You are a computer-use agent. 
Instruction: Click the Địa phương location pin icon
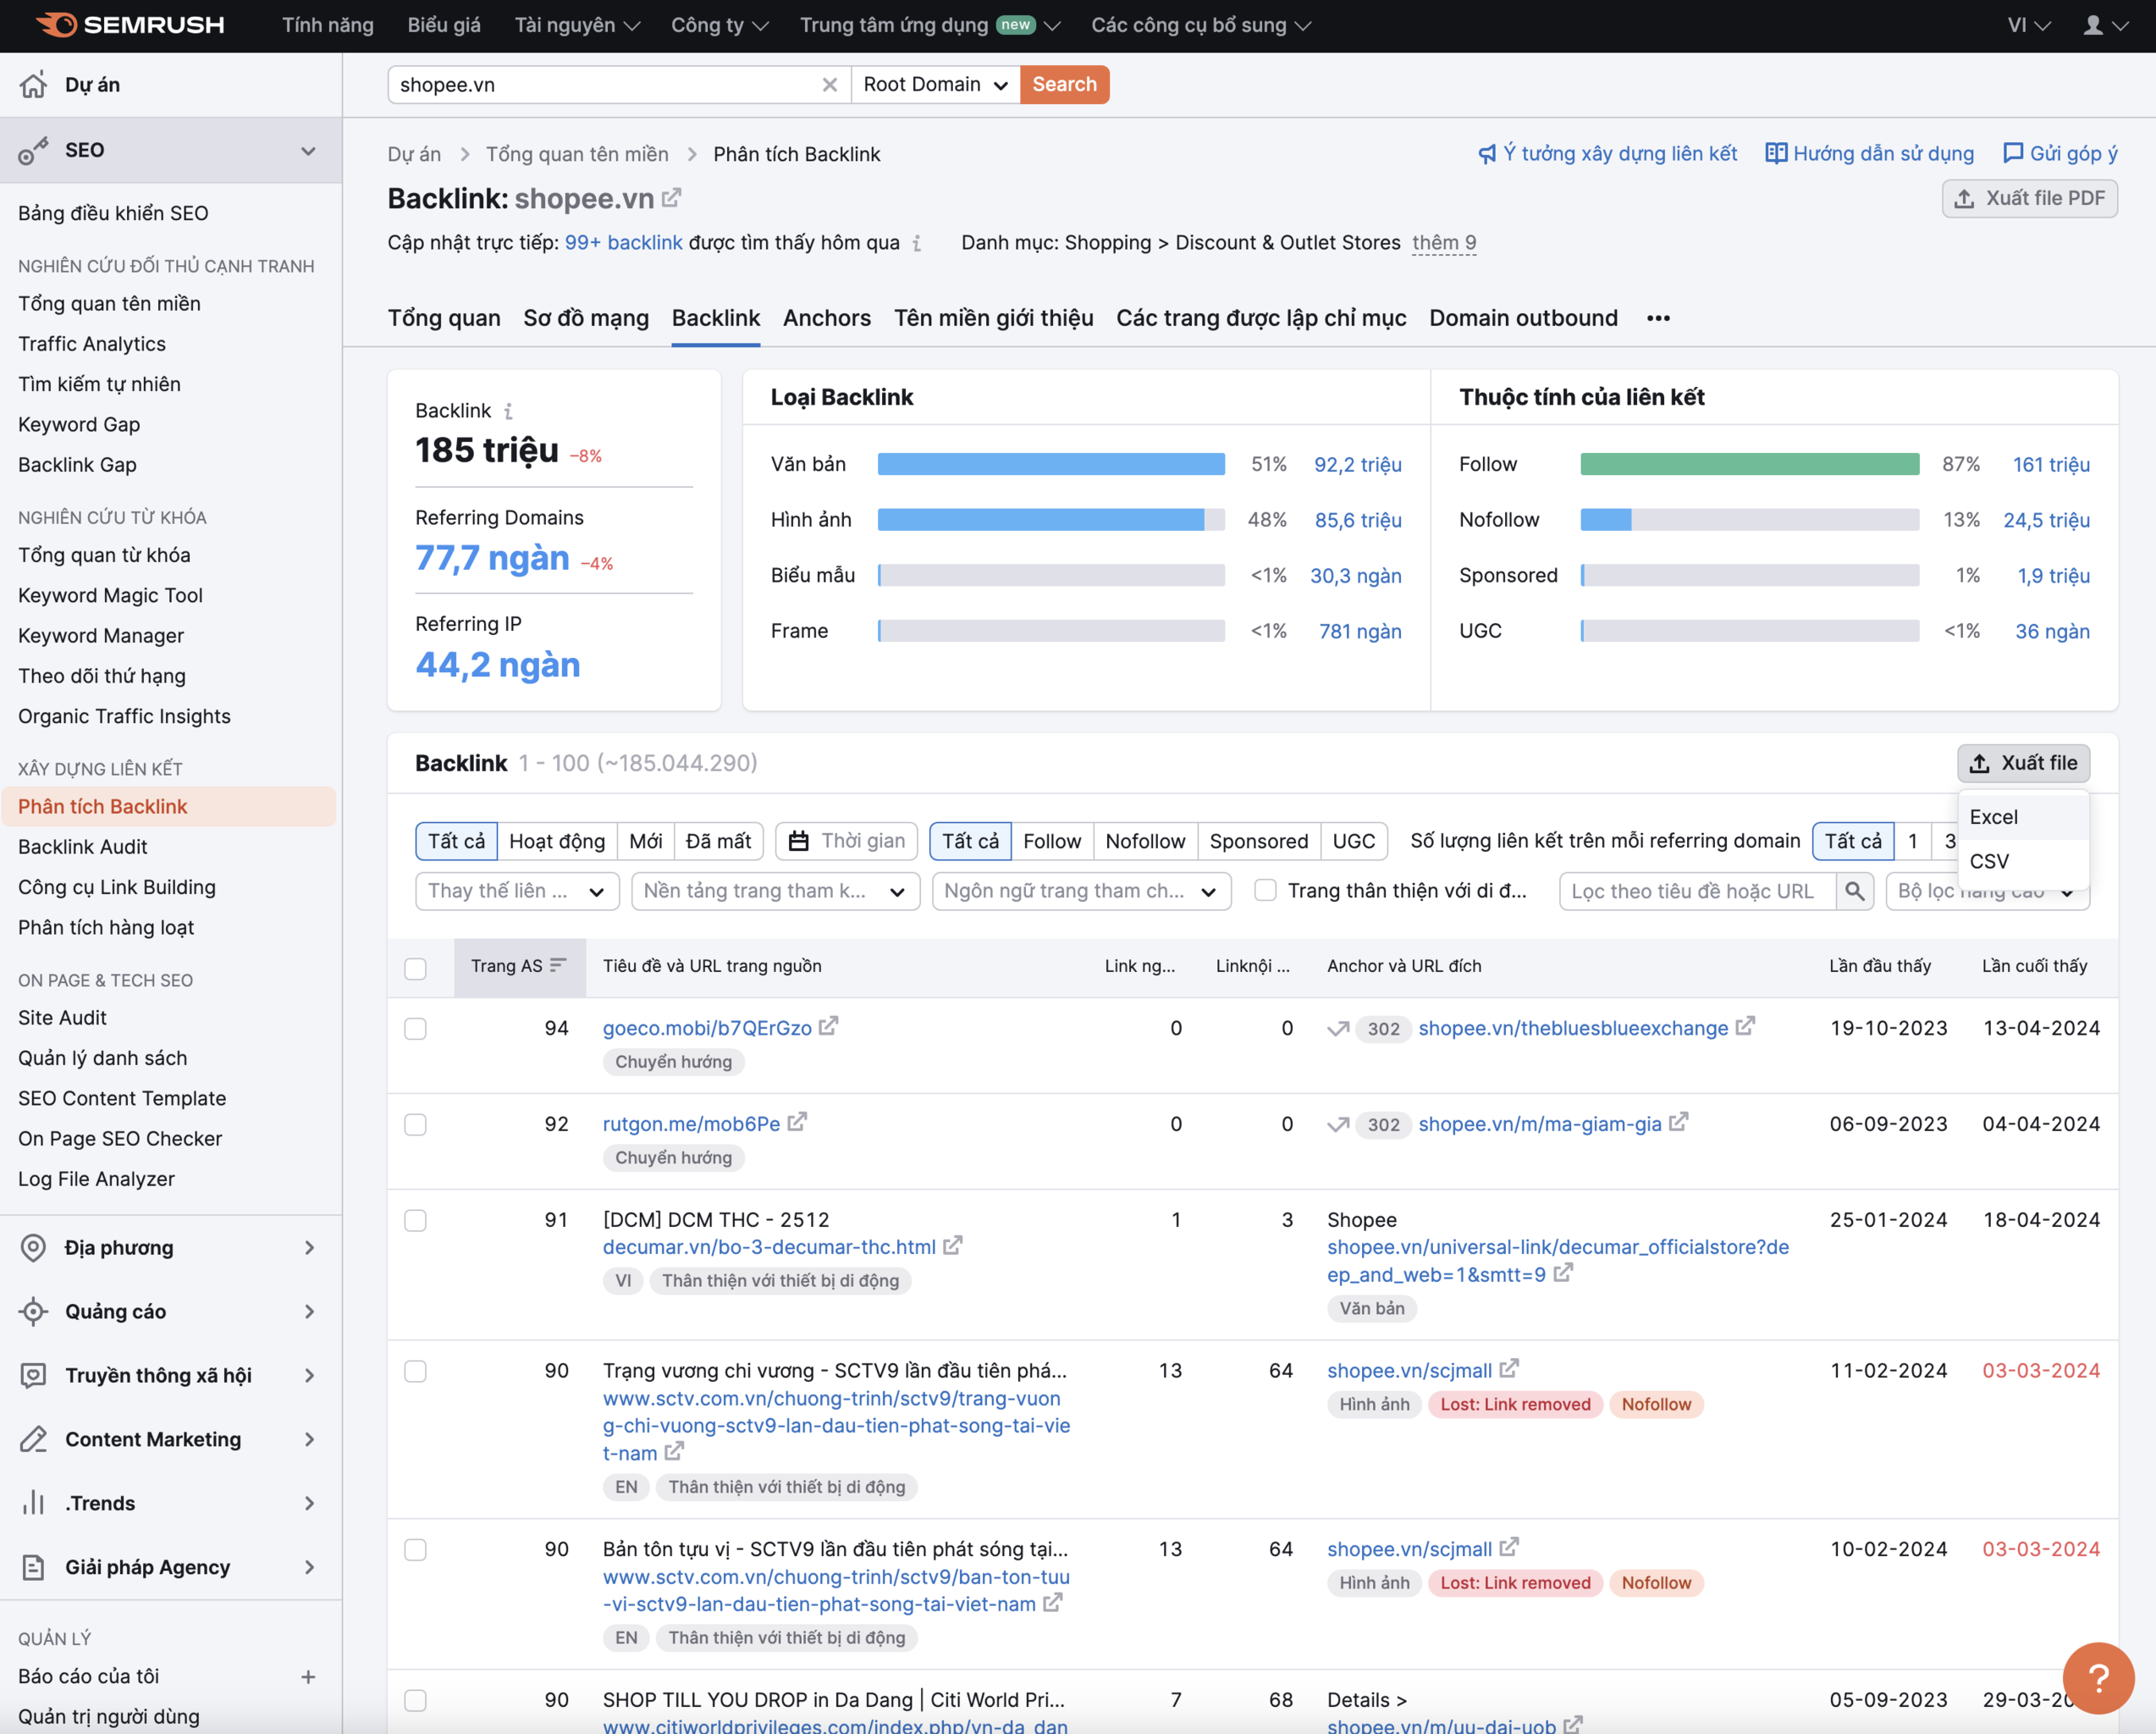click(33, 1247)
